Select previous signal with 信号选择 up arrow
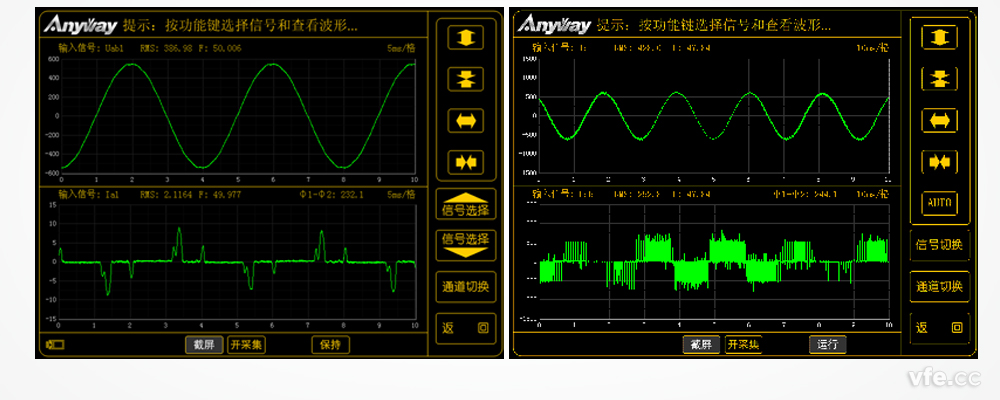1000x400 pixels. coord(466,205)
